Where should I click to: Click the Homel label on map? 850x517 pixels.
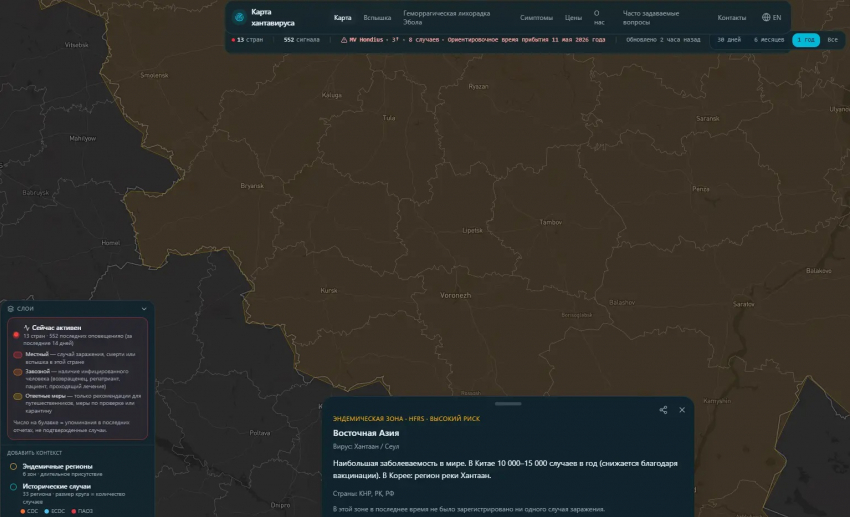[x=111, y=243]
